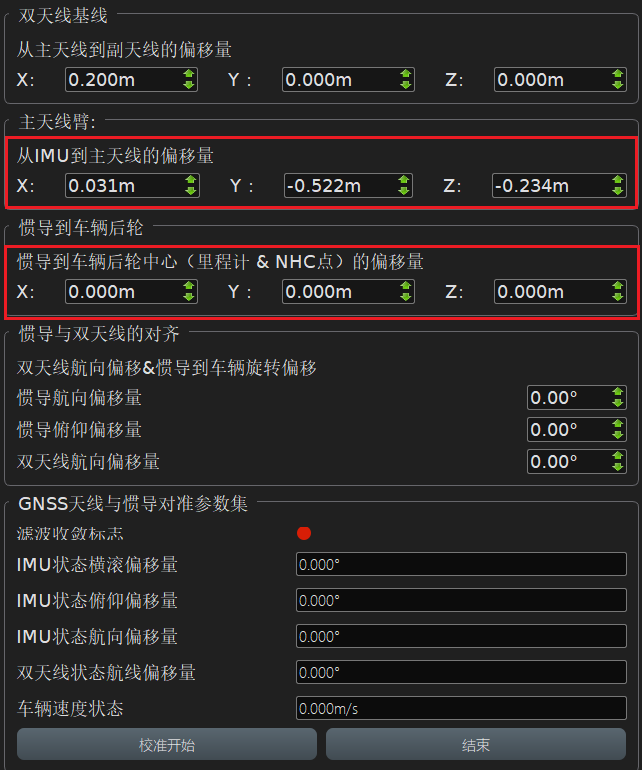The width and height of the screenshot is (642, 770).
Task: Click the GNSS天线与惯导对准参数集 group title
Action: point(133,504)
